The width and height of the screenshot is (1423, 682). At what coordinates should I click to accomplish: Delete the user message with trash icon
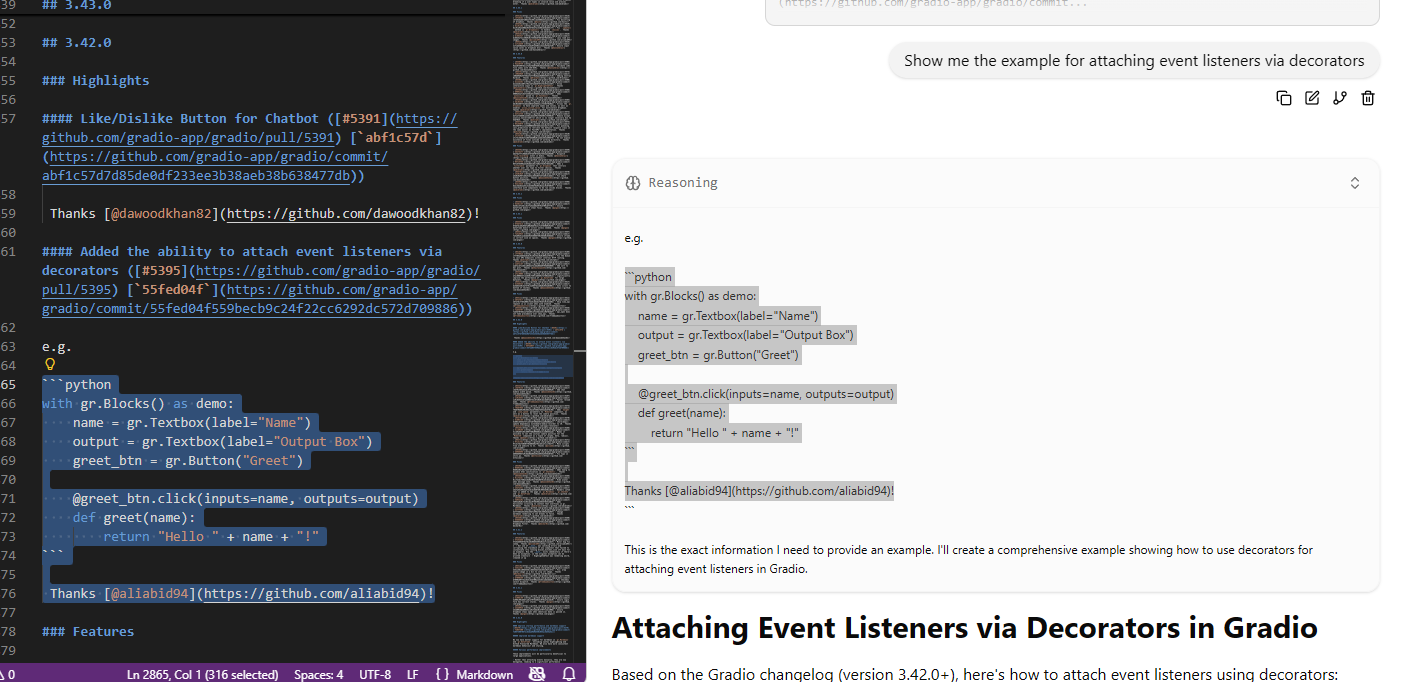tap(1368, 98)
